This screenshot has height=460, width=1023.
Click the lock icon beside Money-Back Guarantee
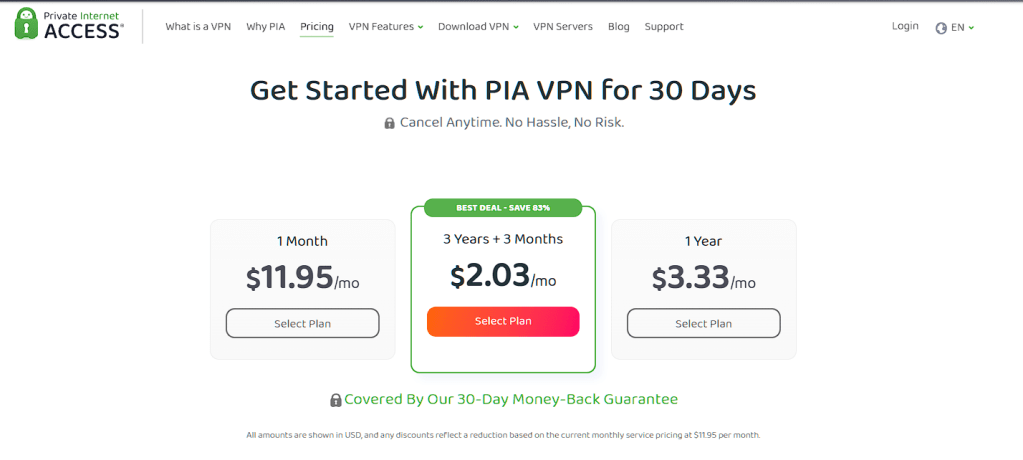[336, 400]
